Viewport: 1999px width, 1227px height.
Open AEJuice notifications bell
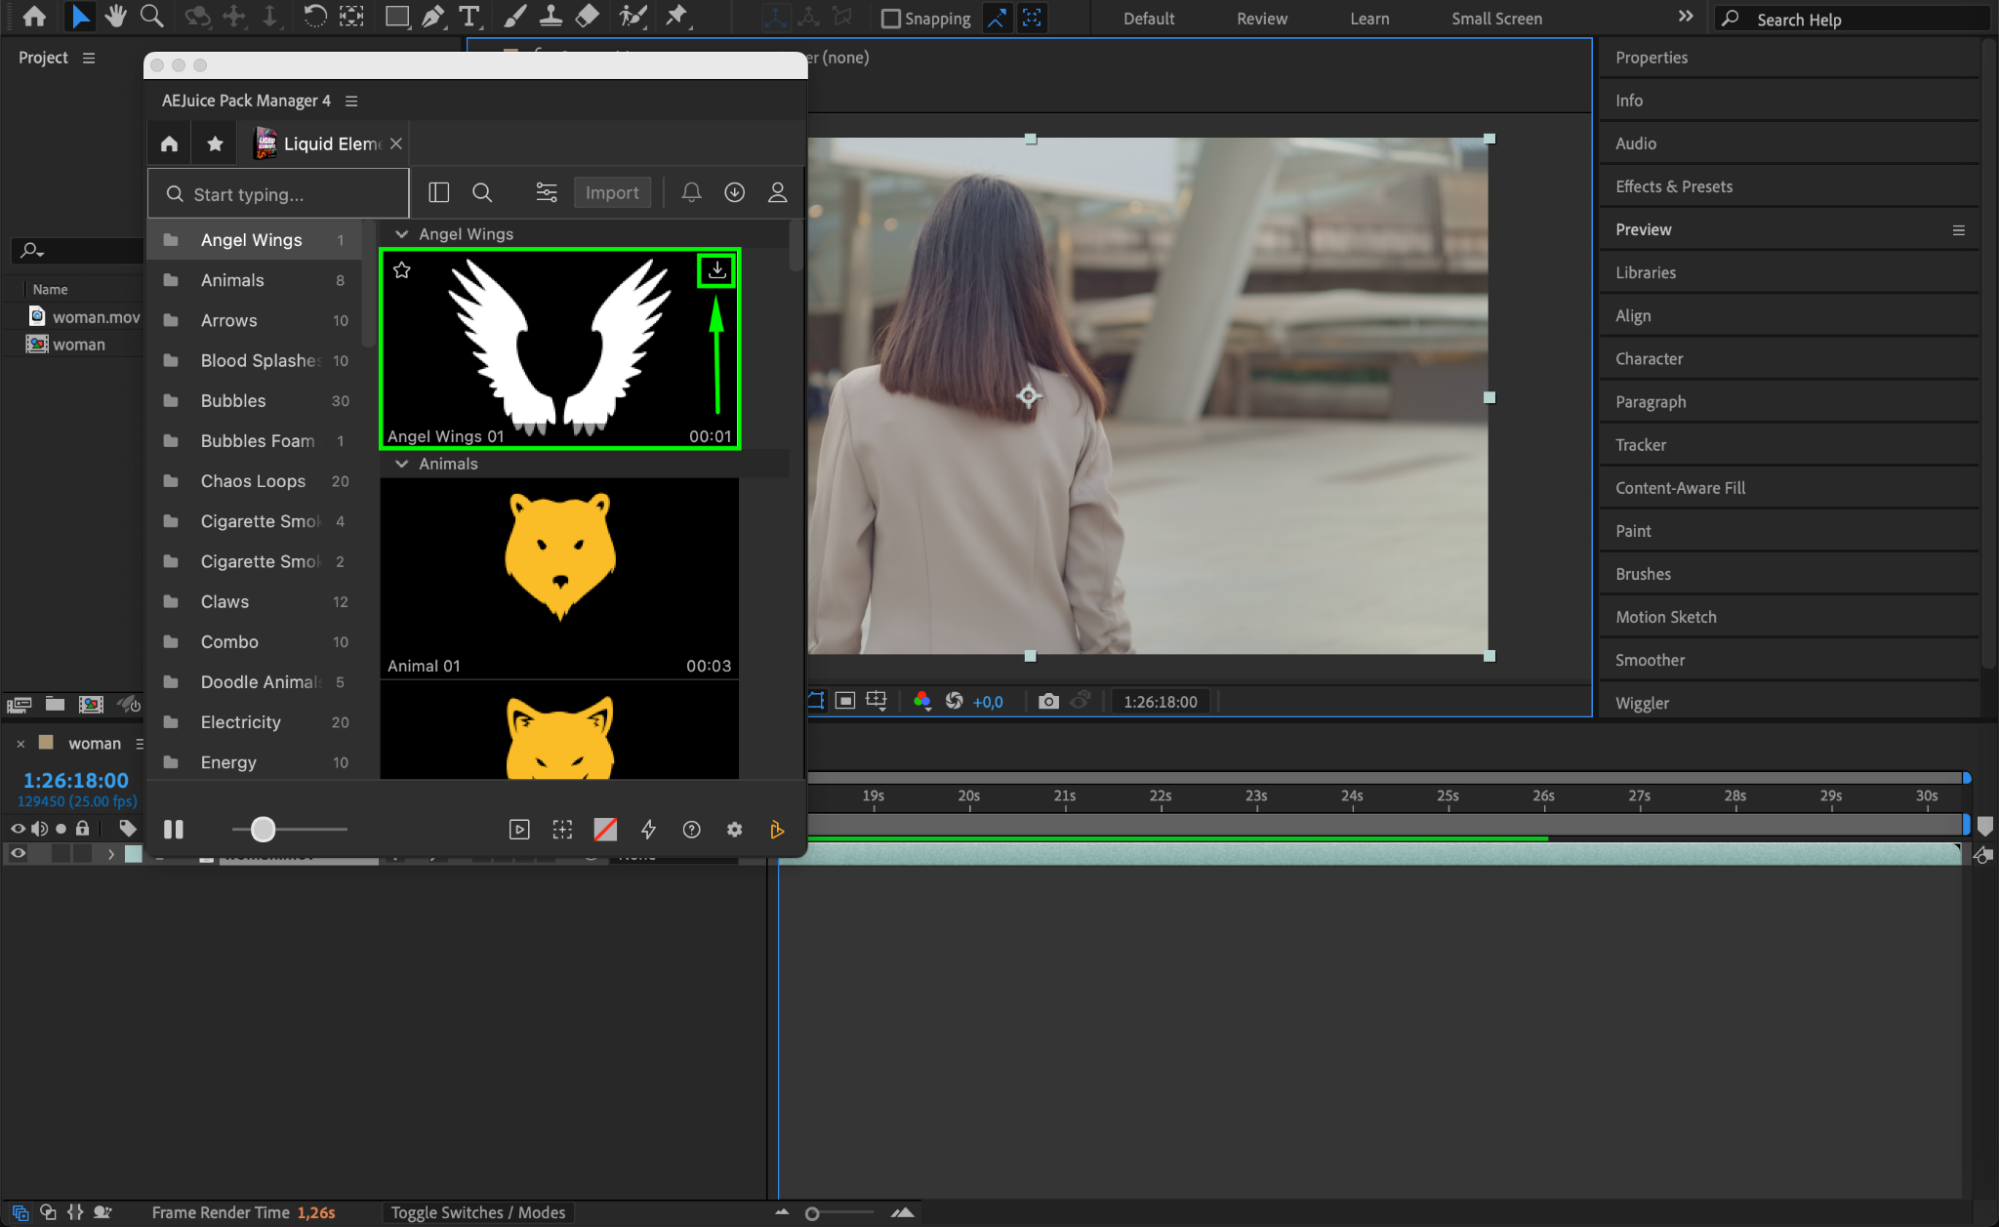tap(691, 192)
